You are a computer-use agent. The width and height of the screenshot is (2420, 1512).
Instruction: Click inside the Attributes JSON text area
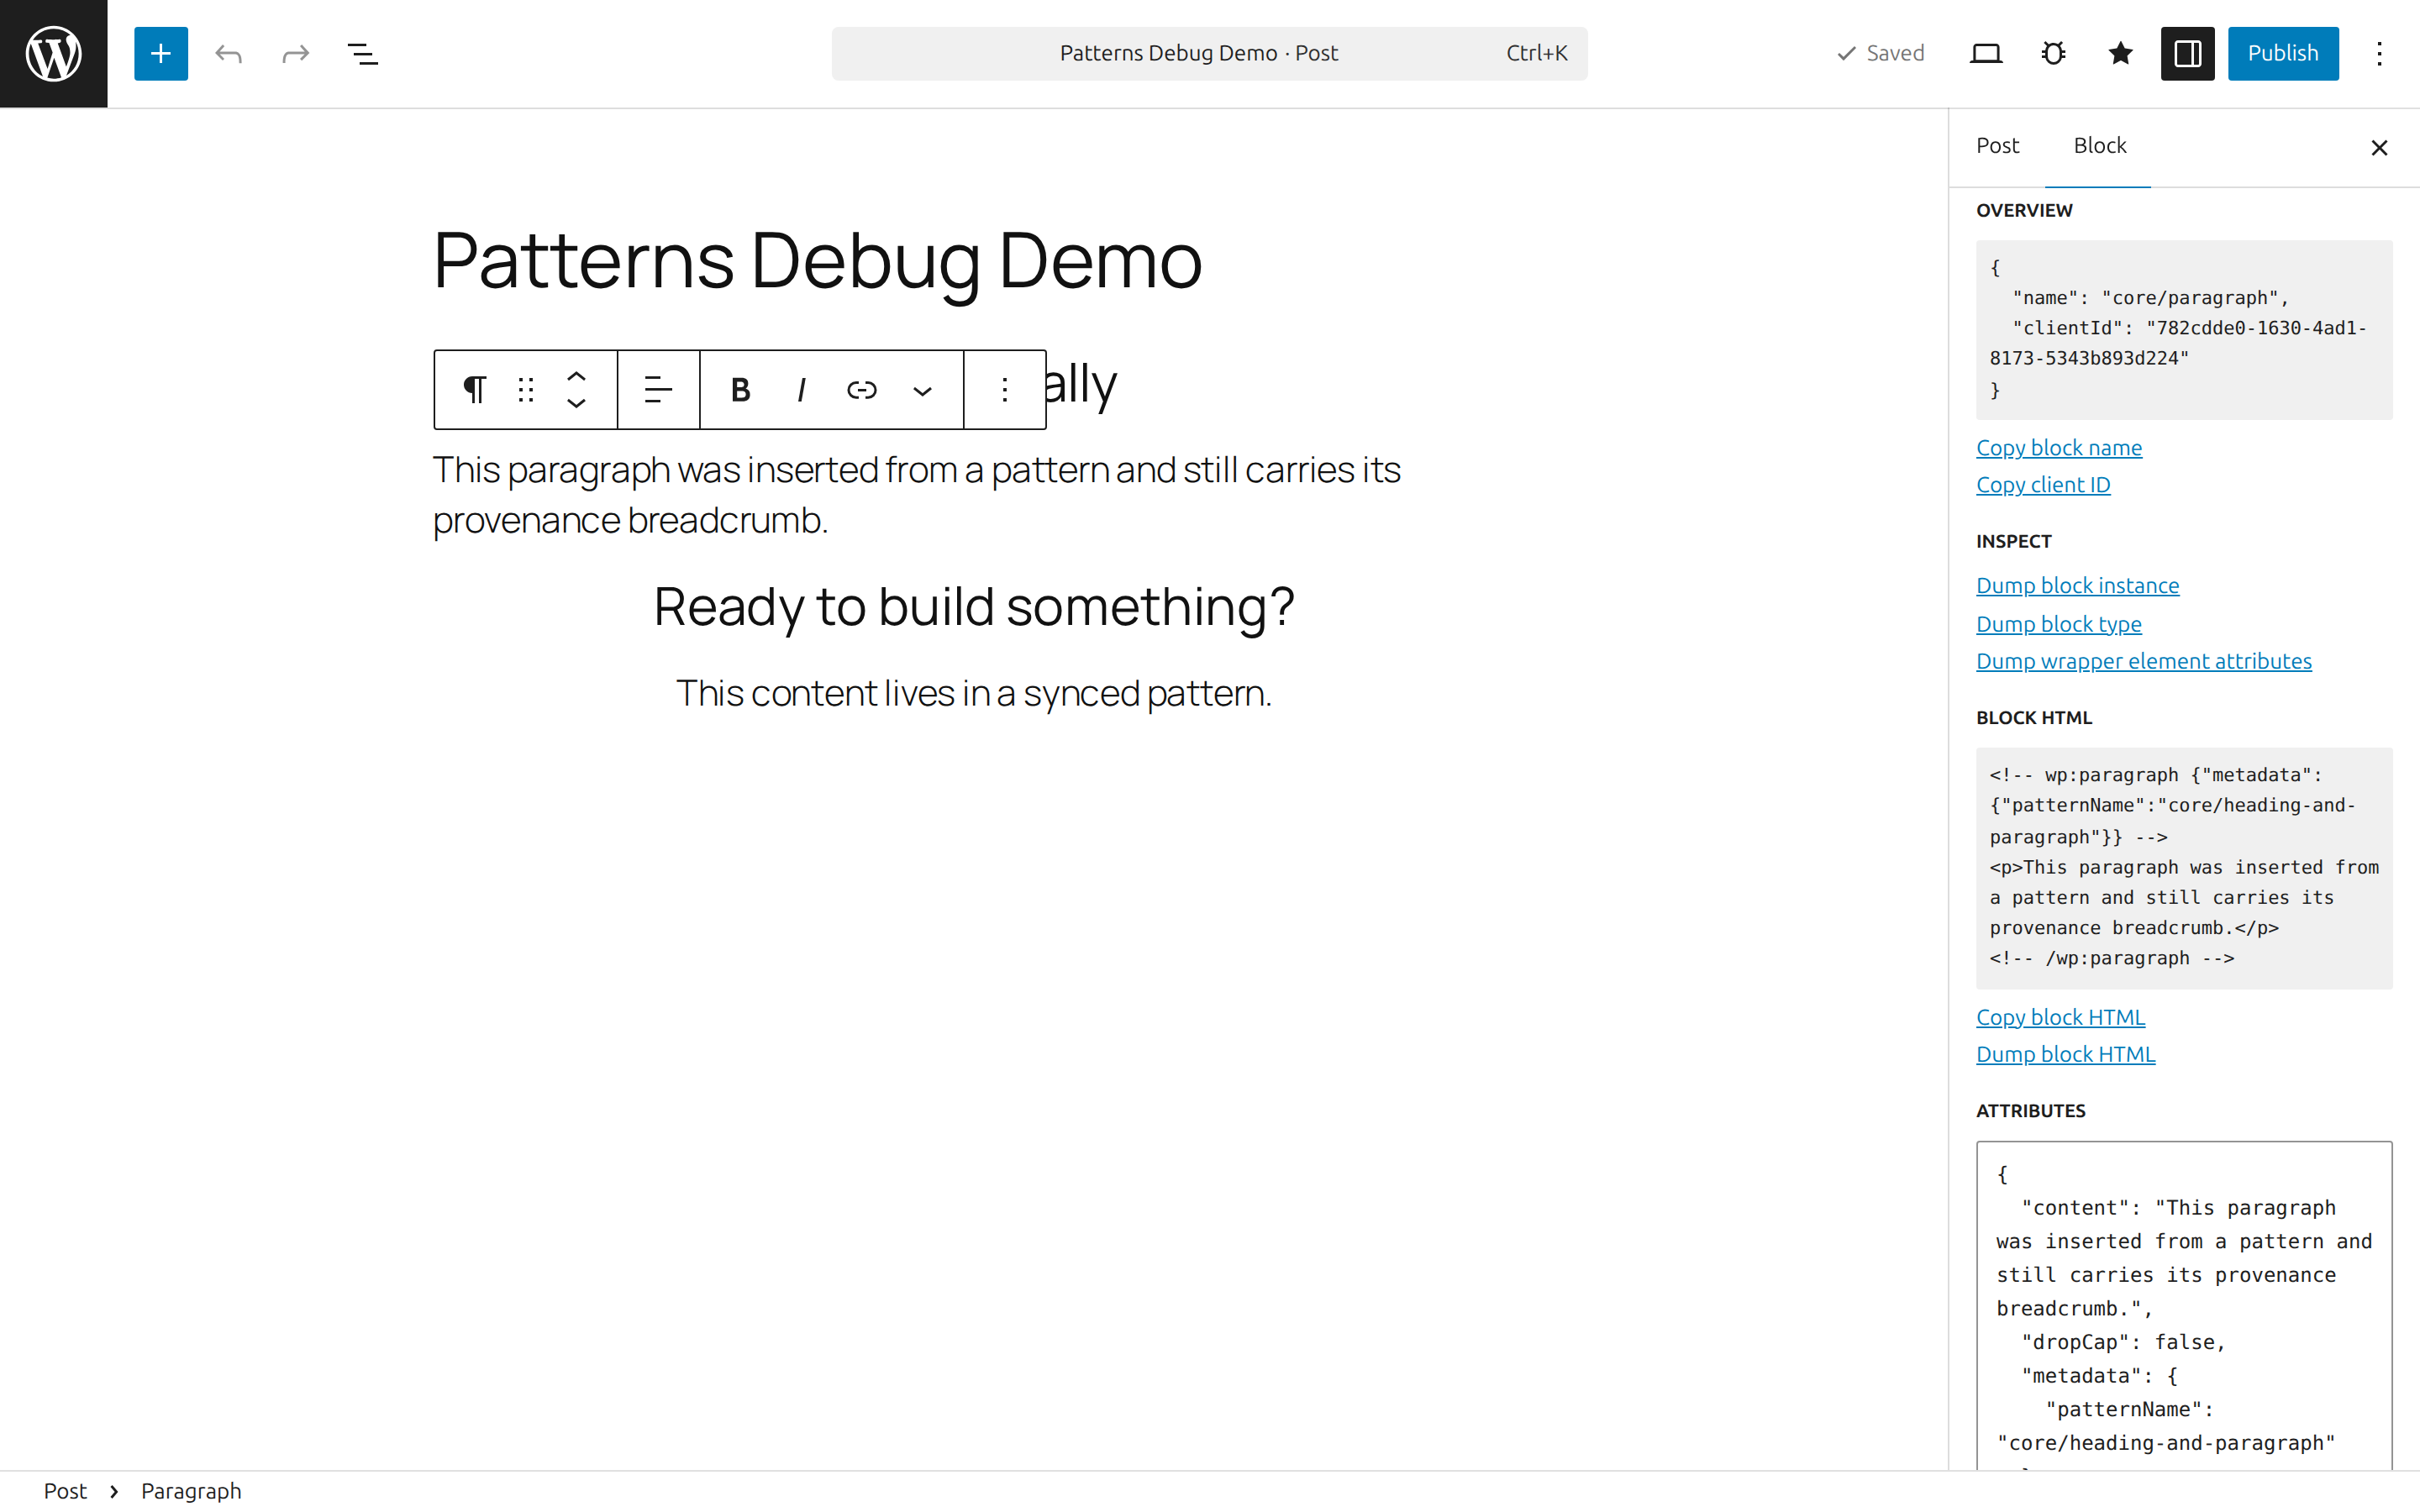click(x=2184, y=1305)
